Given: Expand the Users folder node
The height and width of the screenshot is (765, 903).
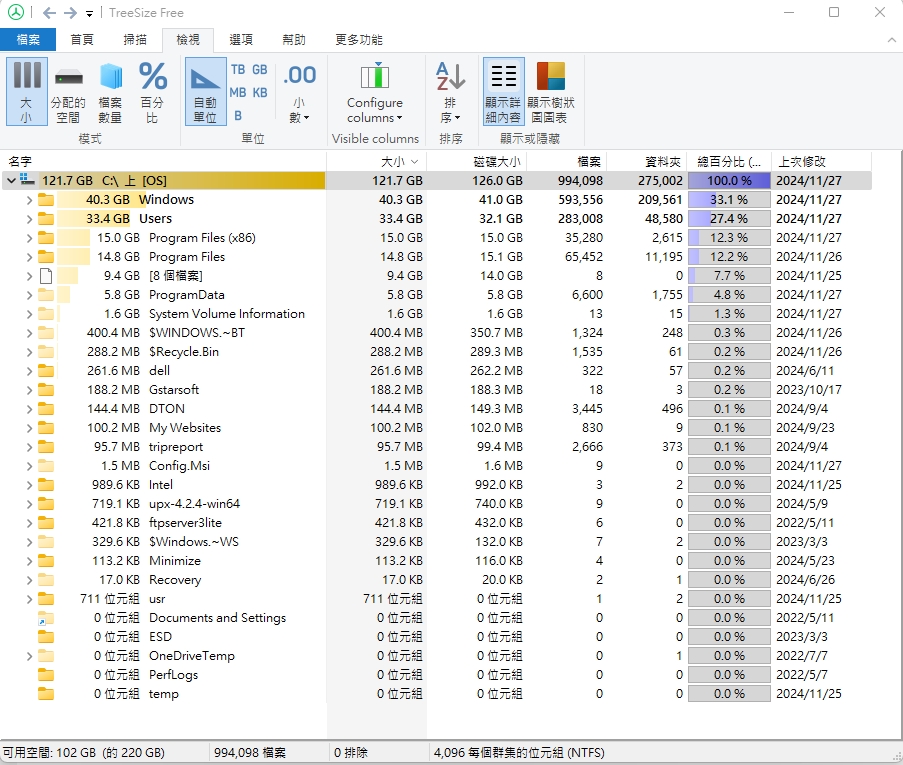Looking at the screenshot, I should click(x=29, y=219).
